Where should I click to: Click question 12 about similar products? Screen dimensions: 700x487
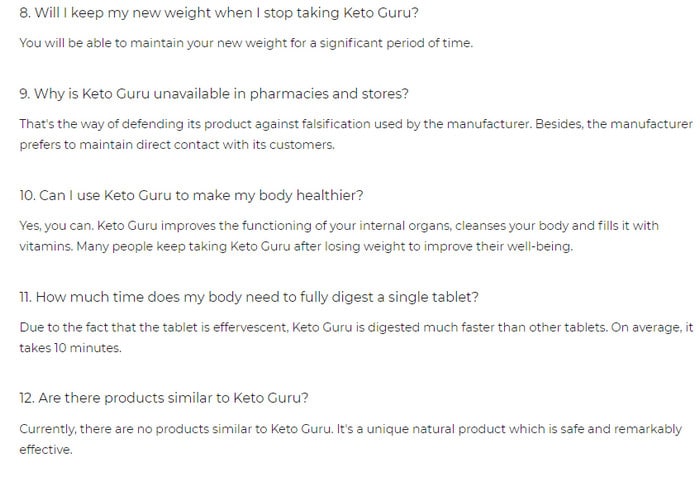tap(164, 398)
